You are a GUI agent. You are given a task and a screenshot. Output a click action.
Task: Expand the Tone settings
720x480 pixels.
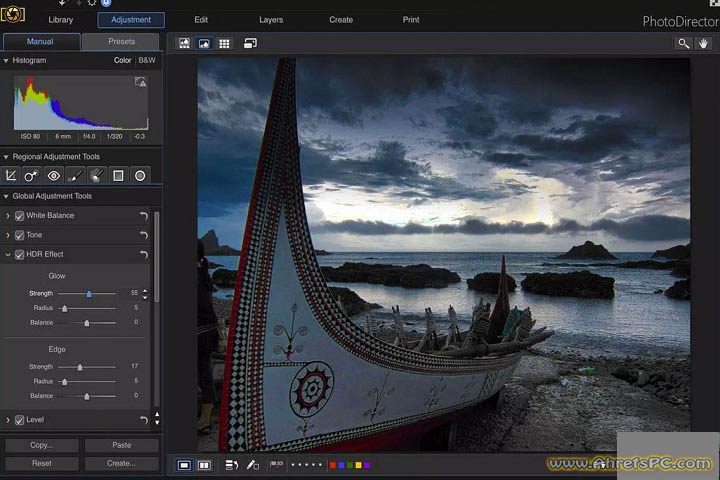[x=7, y=235]
